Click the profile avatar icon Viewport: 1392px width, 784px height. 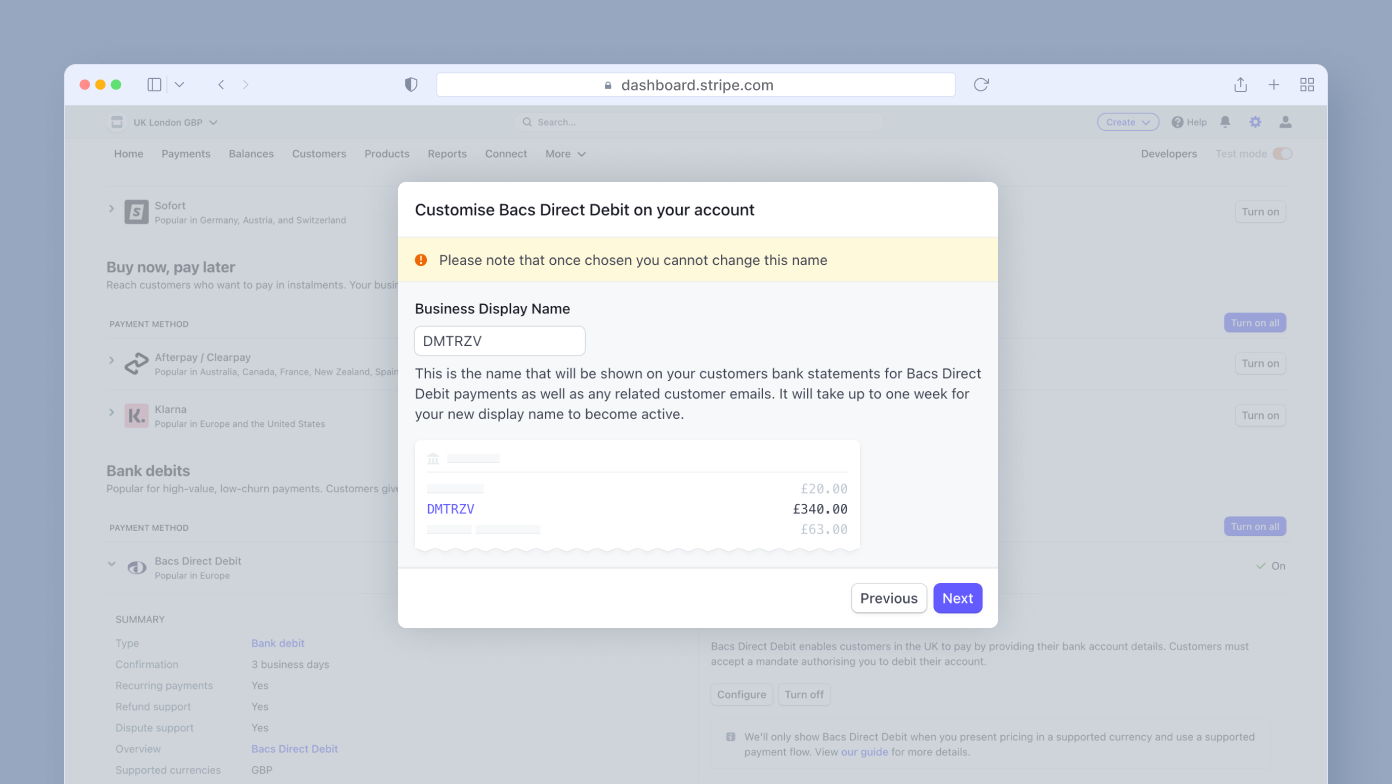1285,121
